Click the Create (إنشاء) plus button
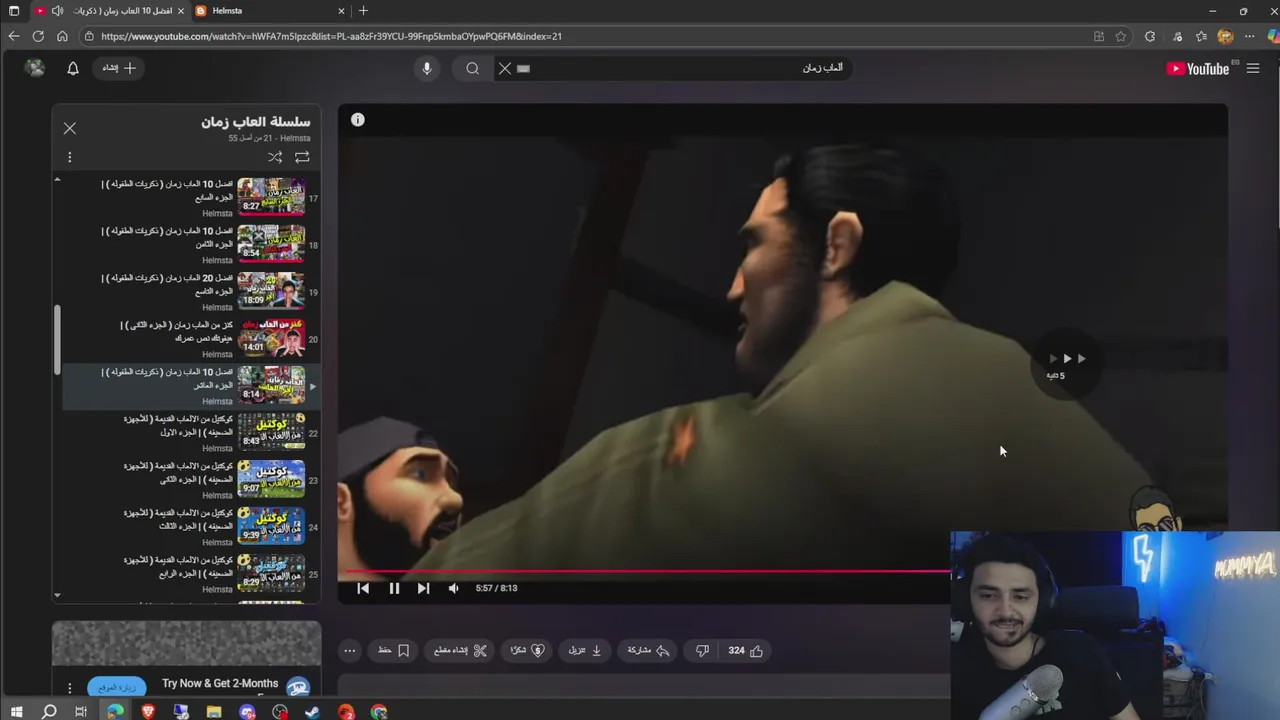Screen dimensions: 1280x720 tap(119, 68)
